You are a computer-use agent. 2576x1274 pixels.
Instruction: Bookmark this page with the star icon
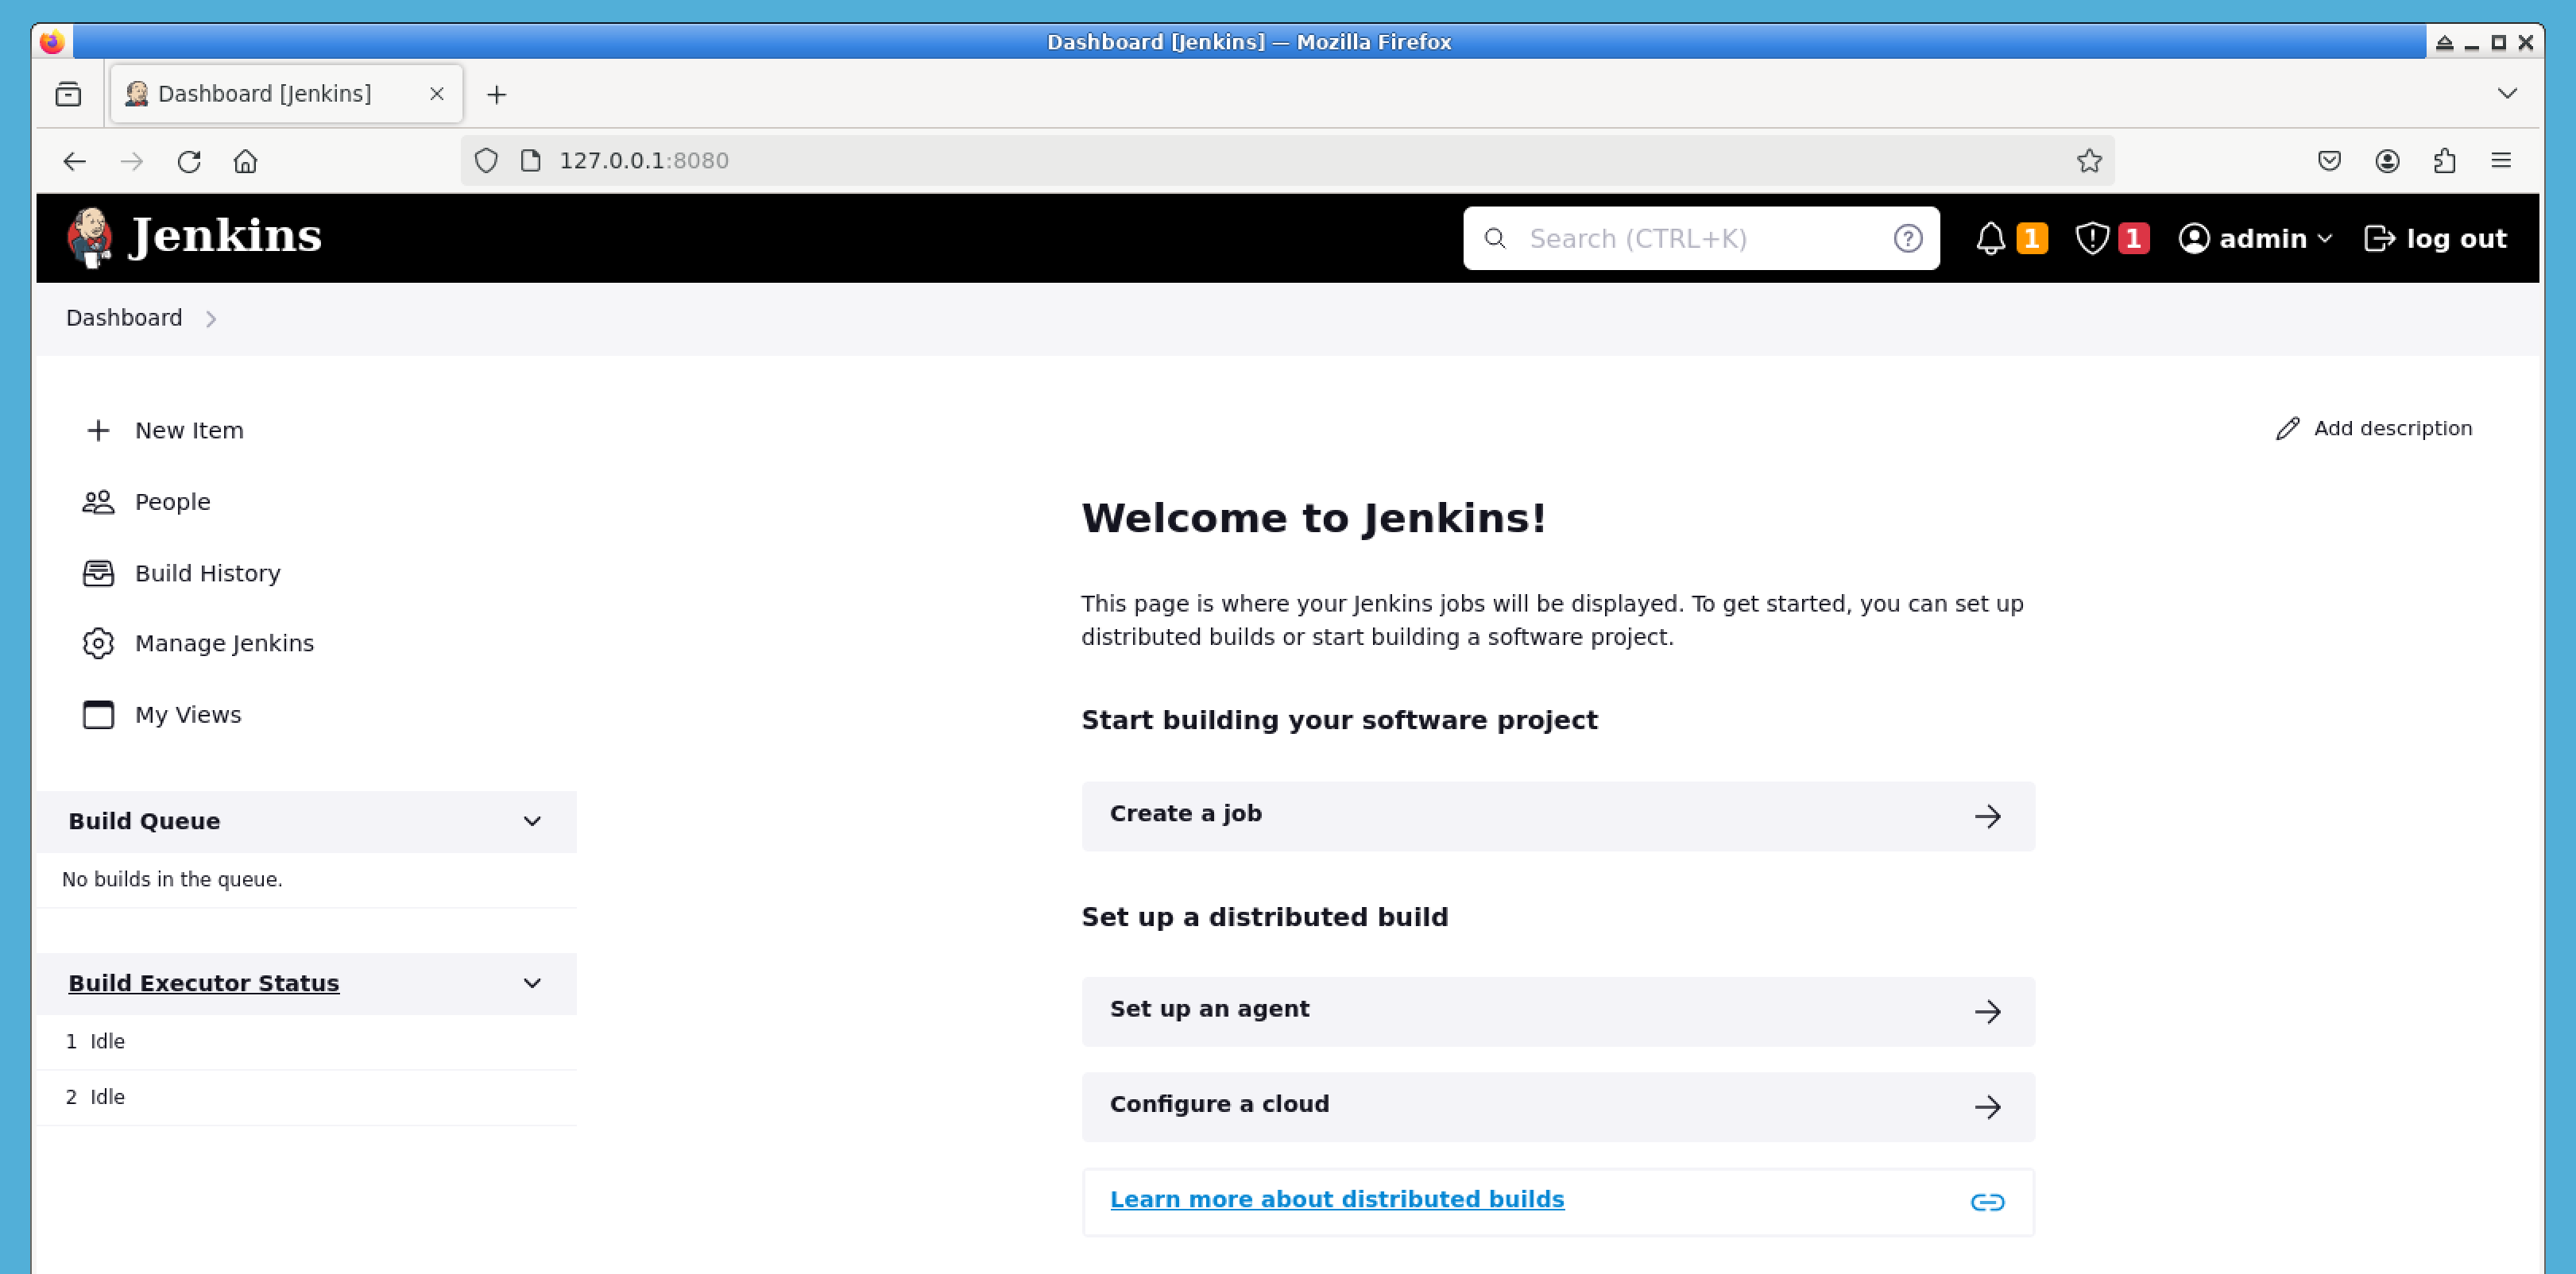tap(2089, 161)
